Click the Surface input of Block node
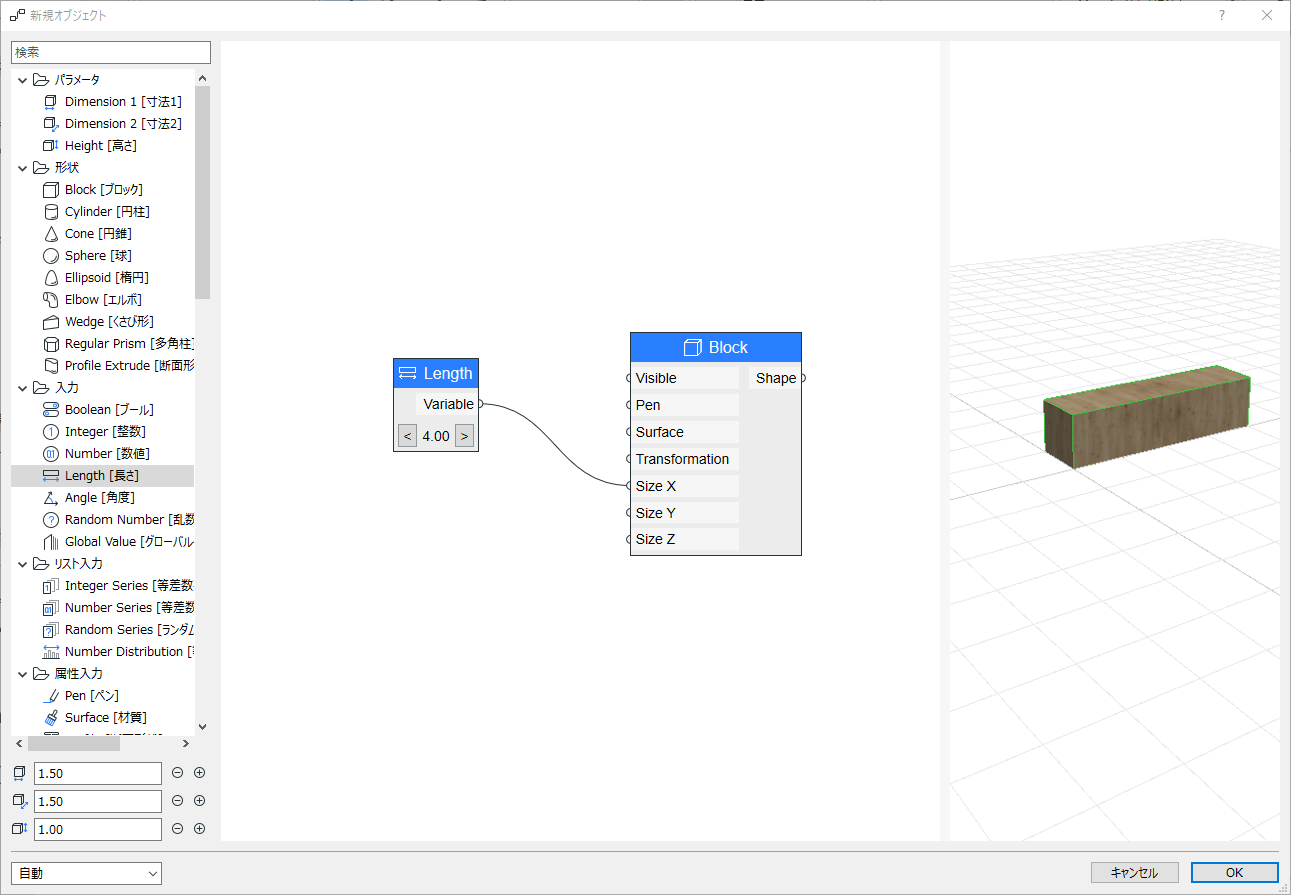Image resolution: width=1291 pixels, height=895 pixels. (x=685, y=432)
